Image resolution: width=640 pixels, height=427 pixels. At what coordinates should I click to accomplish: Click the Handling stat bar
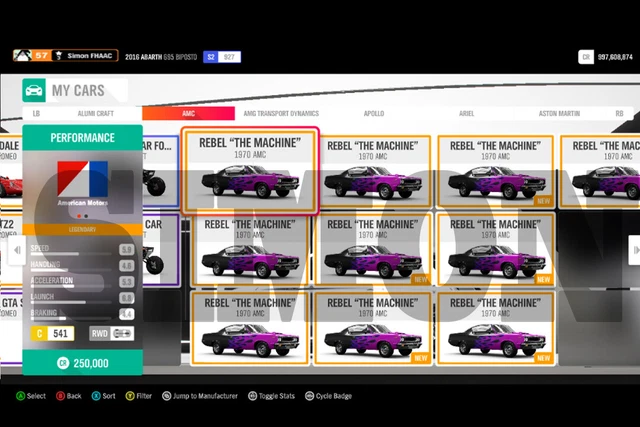(71, 270)
